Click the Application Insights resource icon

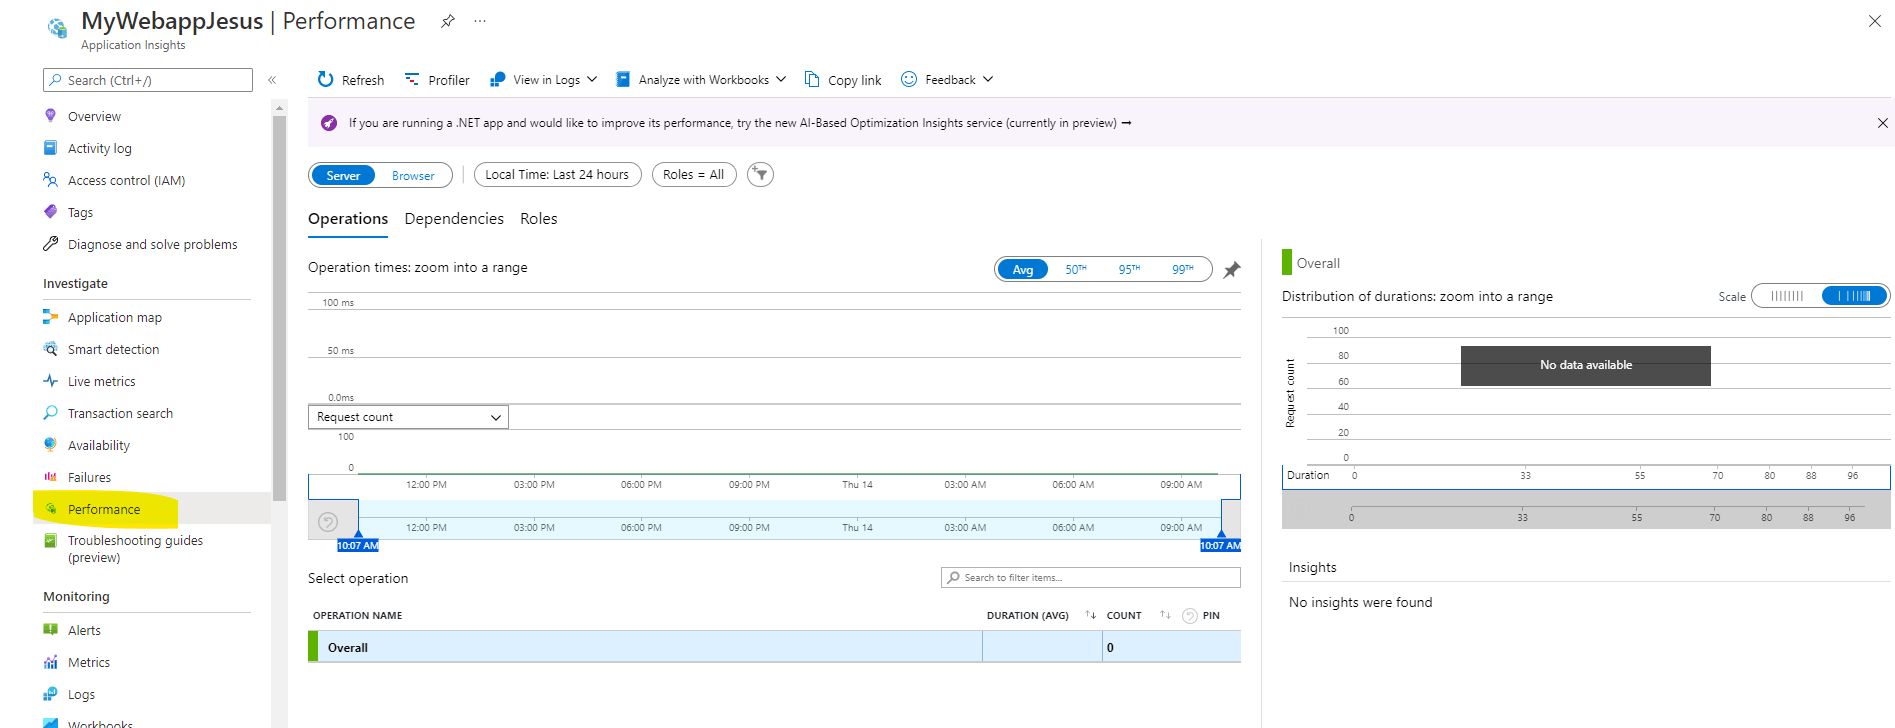pos(58,28)
